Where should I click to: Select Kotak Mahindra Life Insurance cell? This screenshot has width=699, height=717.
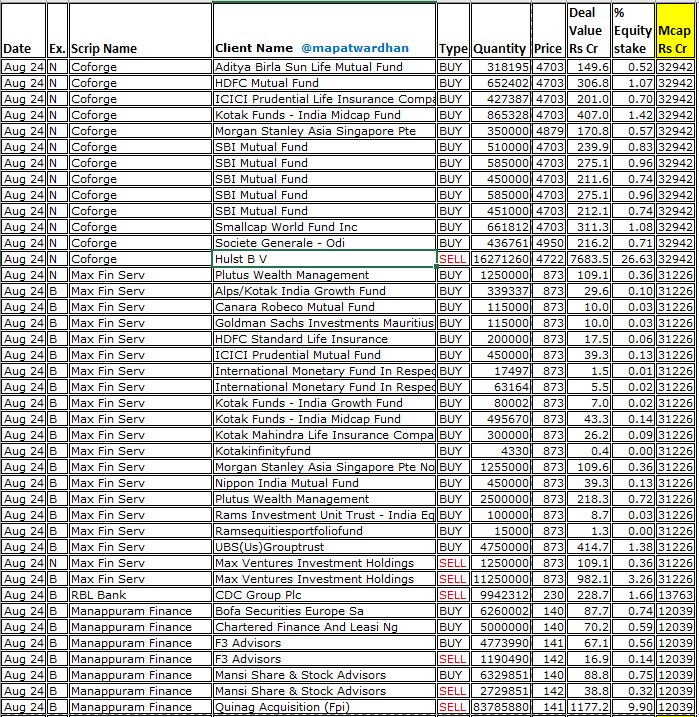click(324, 435)
